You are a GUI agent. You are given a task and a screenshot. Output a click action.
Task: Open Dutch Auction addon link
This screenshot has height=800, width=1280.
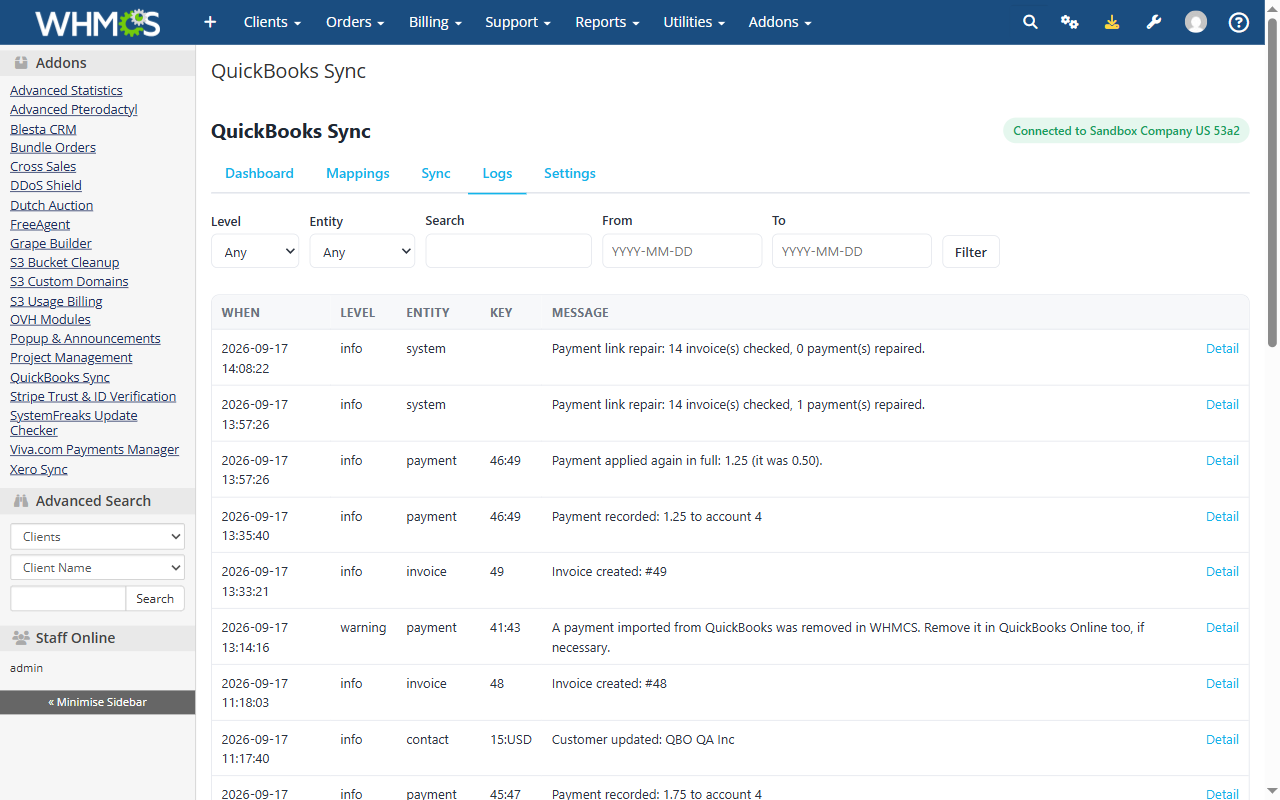point(52,205)
